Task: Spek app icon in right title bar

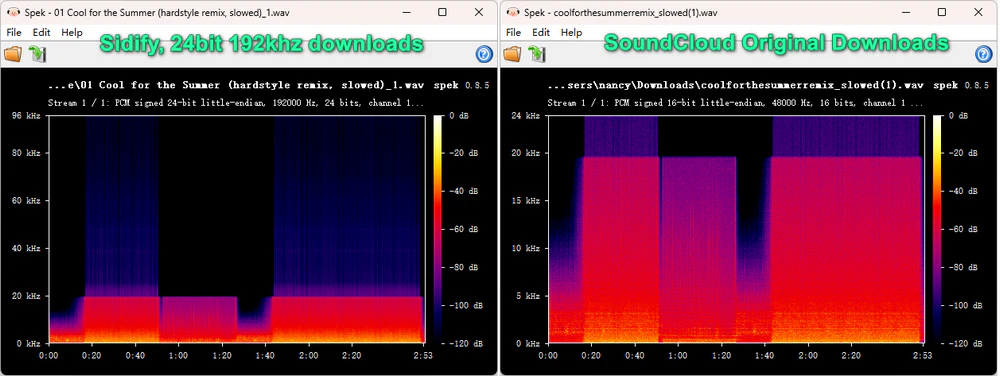Action: pyautogui.click(x=512, y=12)
